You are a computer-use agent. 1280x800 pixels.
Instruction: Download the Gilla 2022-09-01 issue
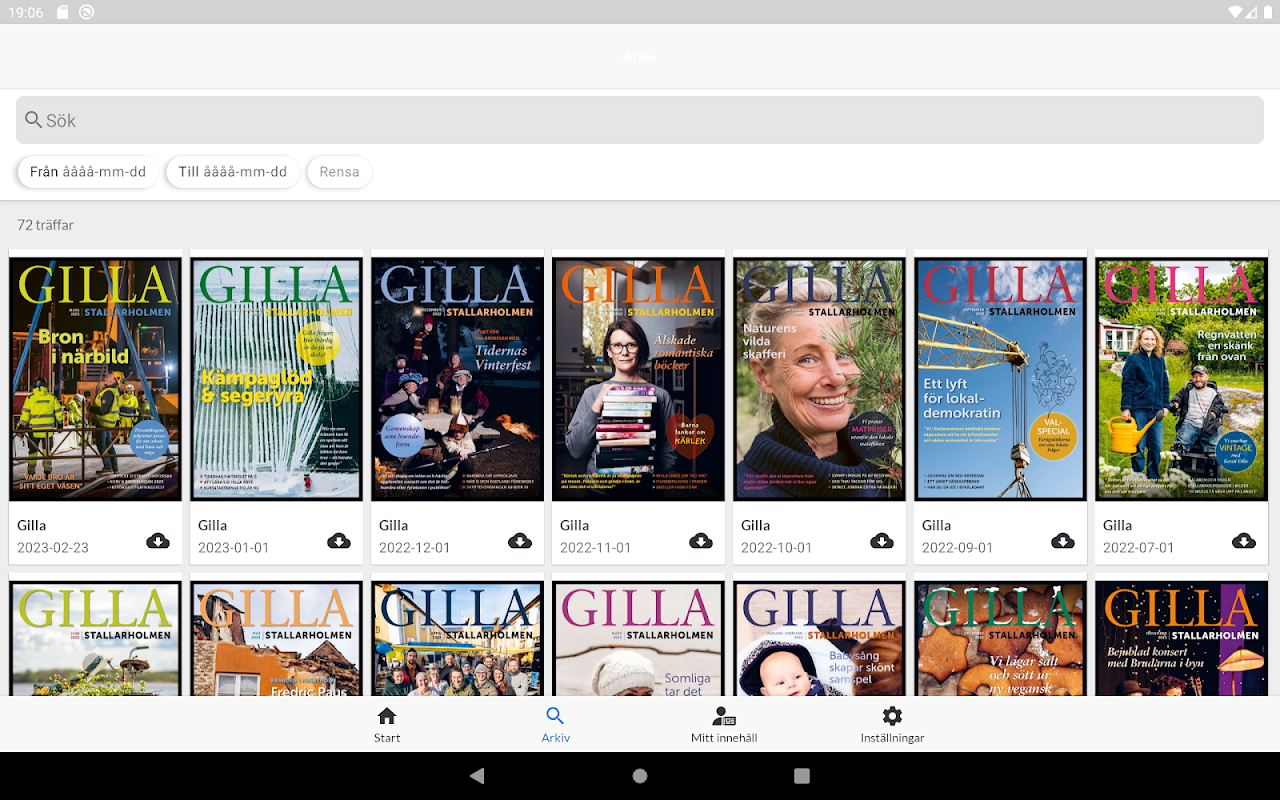point(1063,541)
